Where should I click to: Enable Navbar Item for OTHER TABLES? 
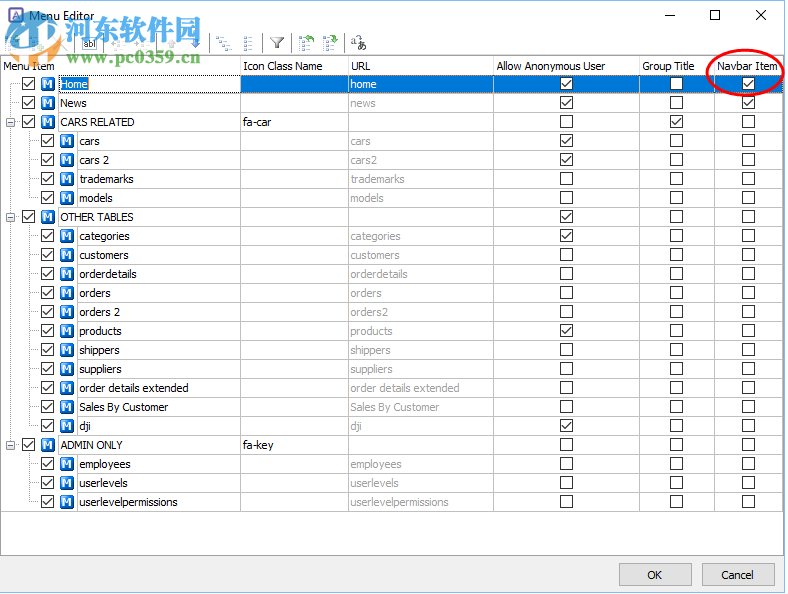748,217
